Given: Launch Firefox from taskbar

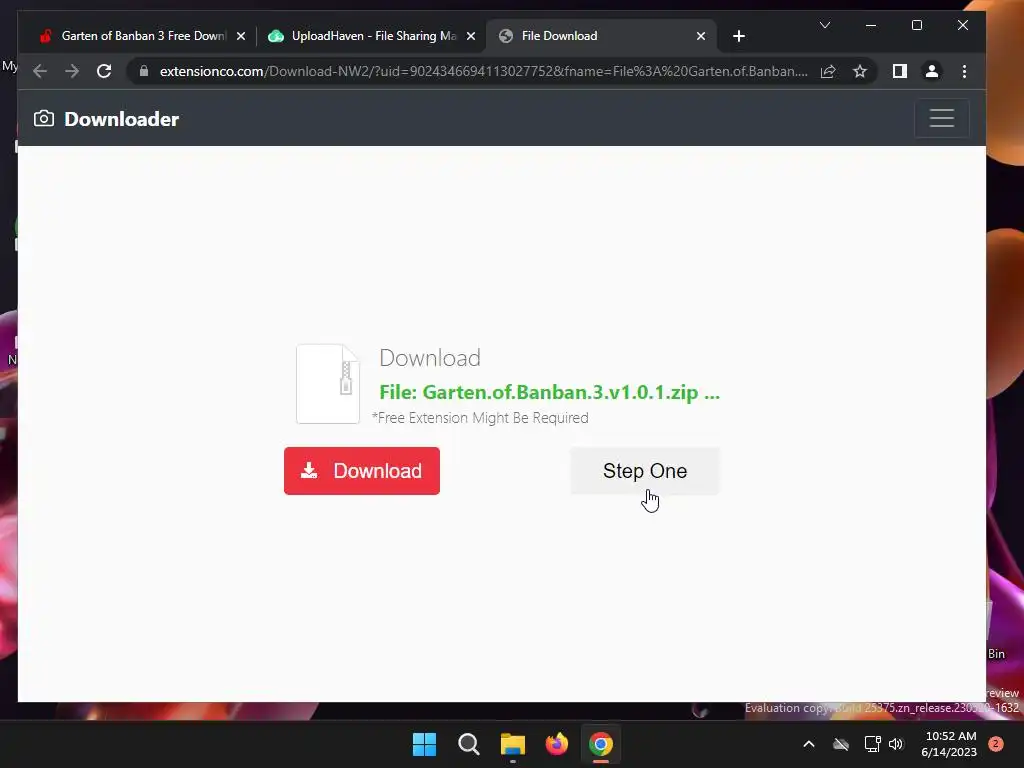Looking at the screenshot, I should click(x=557, y=744).
